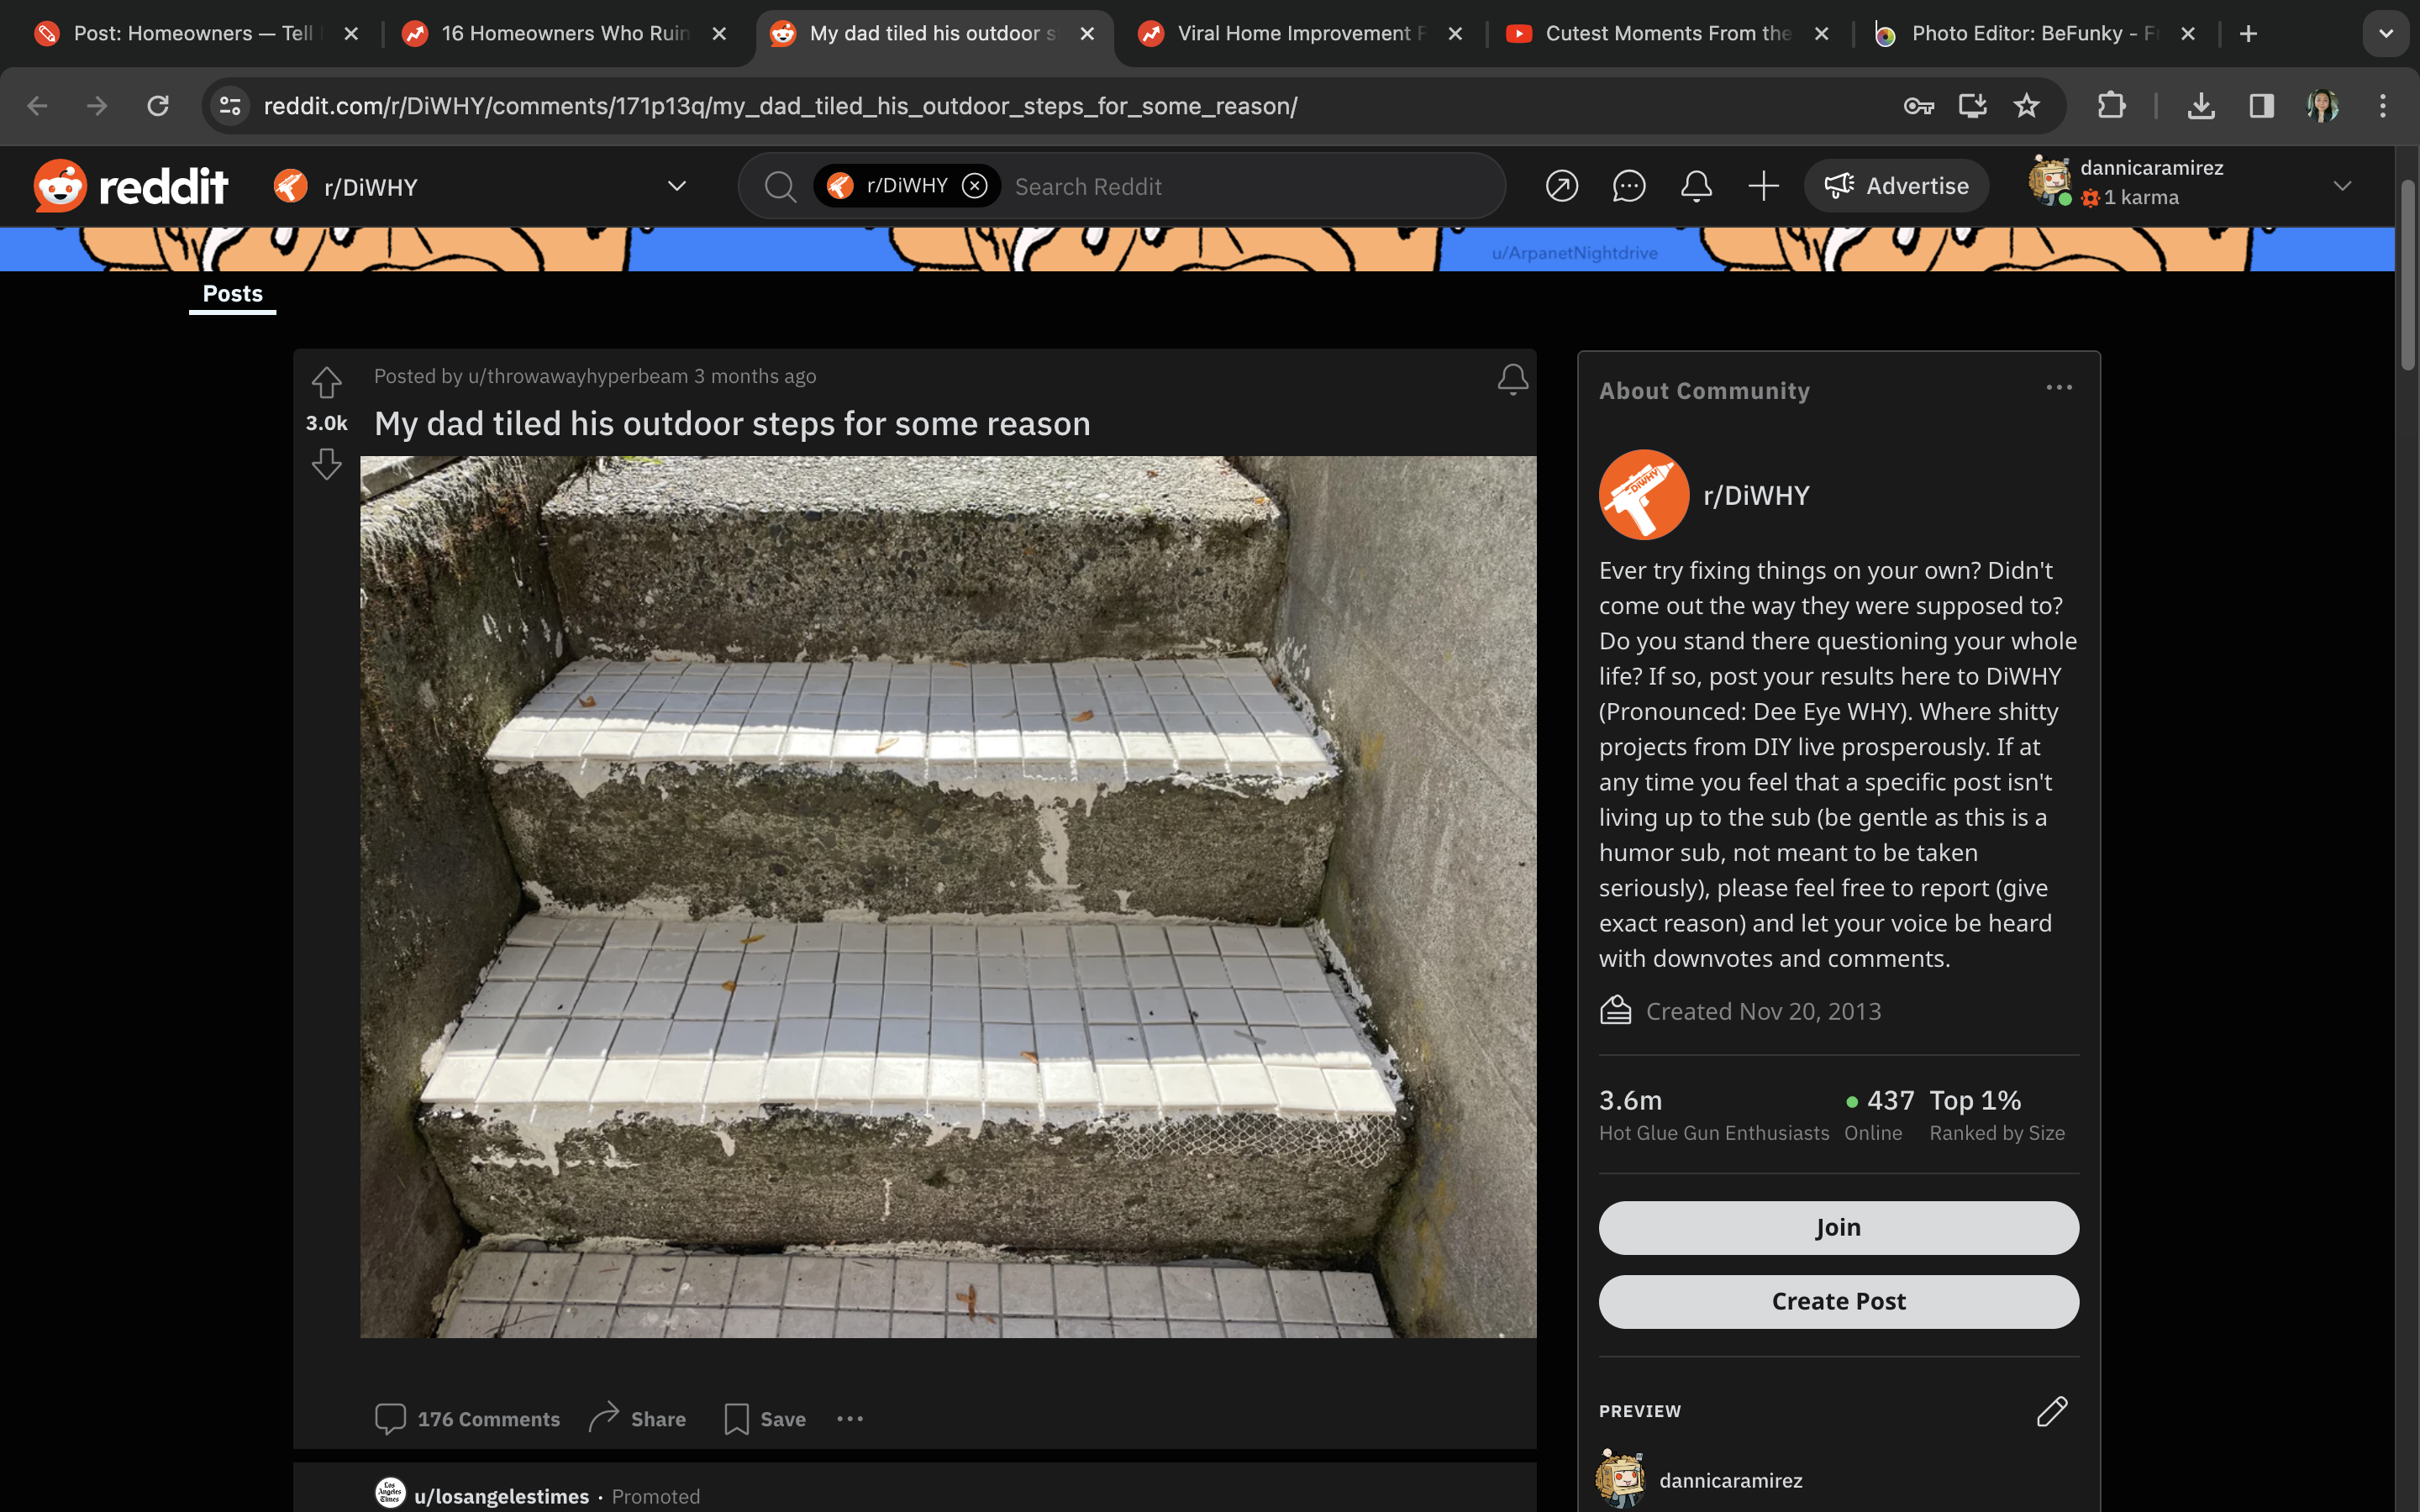Click the pencil edit preview icon
The width and height of the screenshot is (2420, 1512).
click(2051, 1411)
